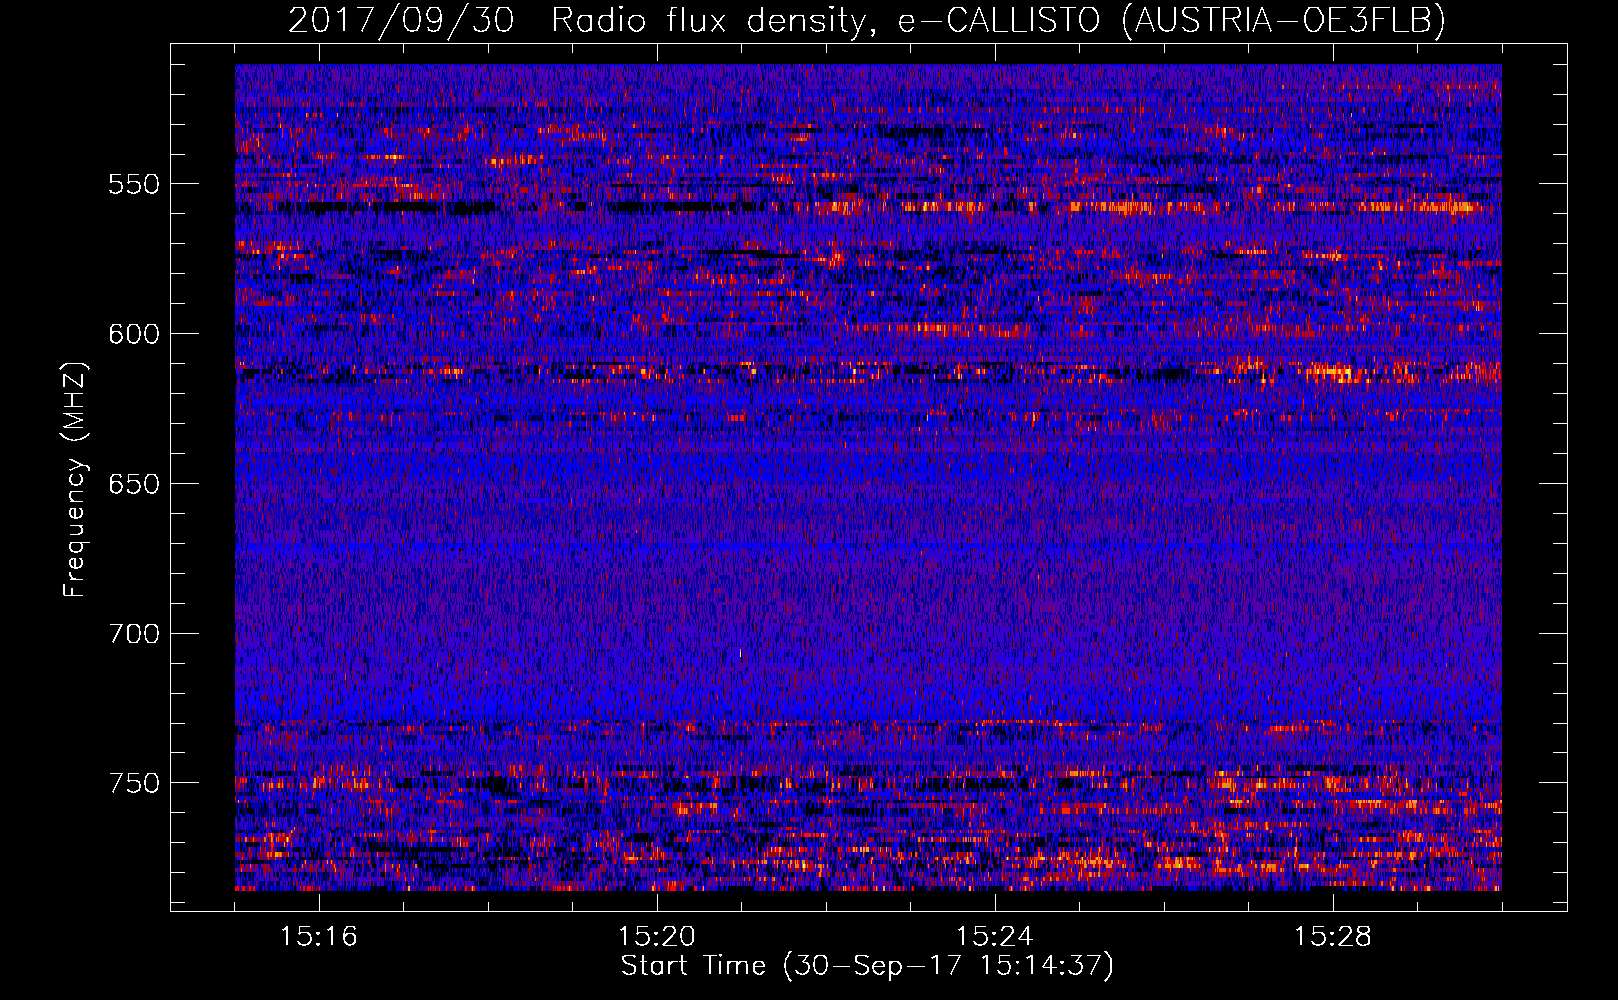The height and width of the screenshot is (1000, 1618).
Task: Click the 15:28 time tick label
Action: click(x=1333, y=937)
